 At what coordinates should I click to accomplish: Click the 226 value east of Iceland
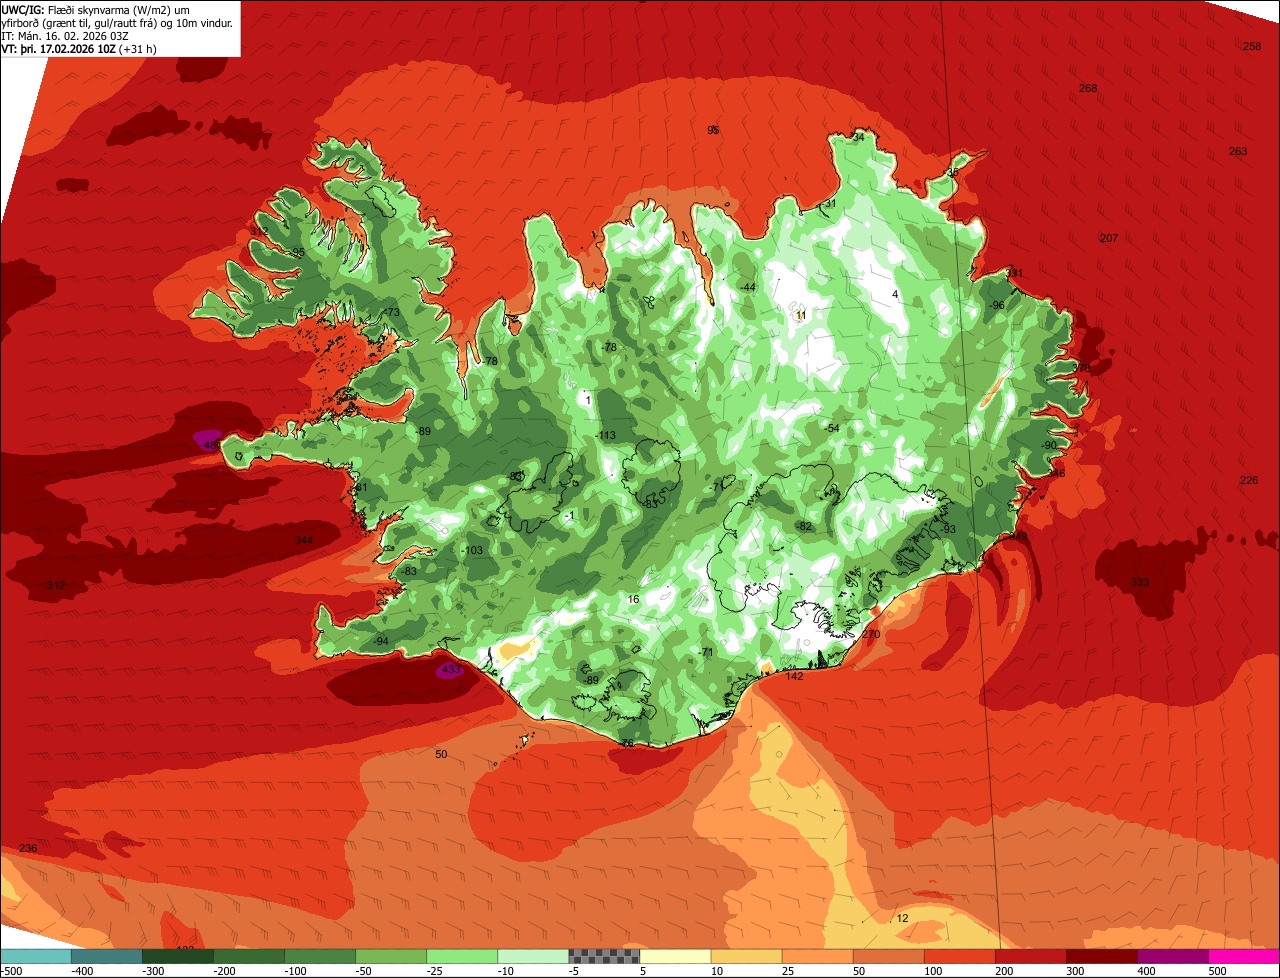click(1249, 480)
